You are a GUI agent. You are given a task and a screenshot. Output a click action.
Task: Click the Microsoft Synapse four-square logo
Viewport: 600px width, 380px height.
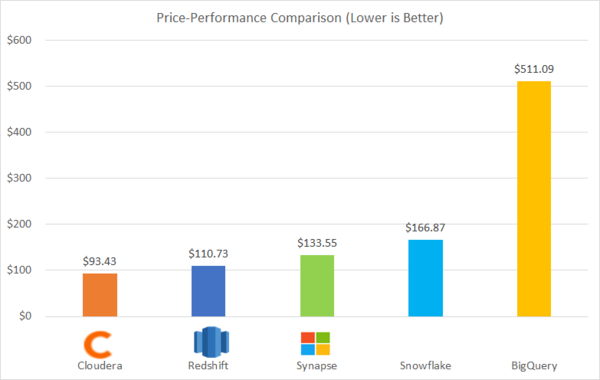(315, 343)
